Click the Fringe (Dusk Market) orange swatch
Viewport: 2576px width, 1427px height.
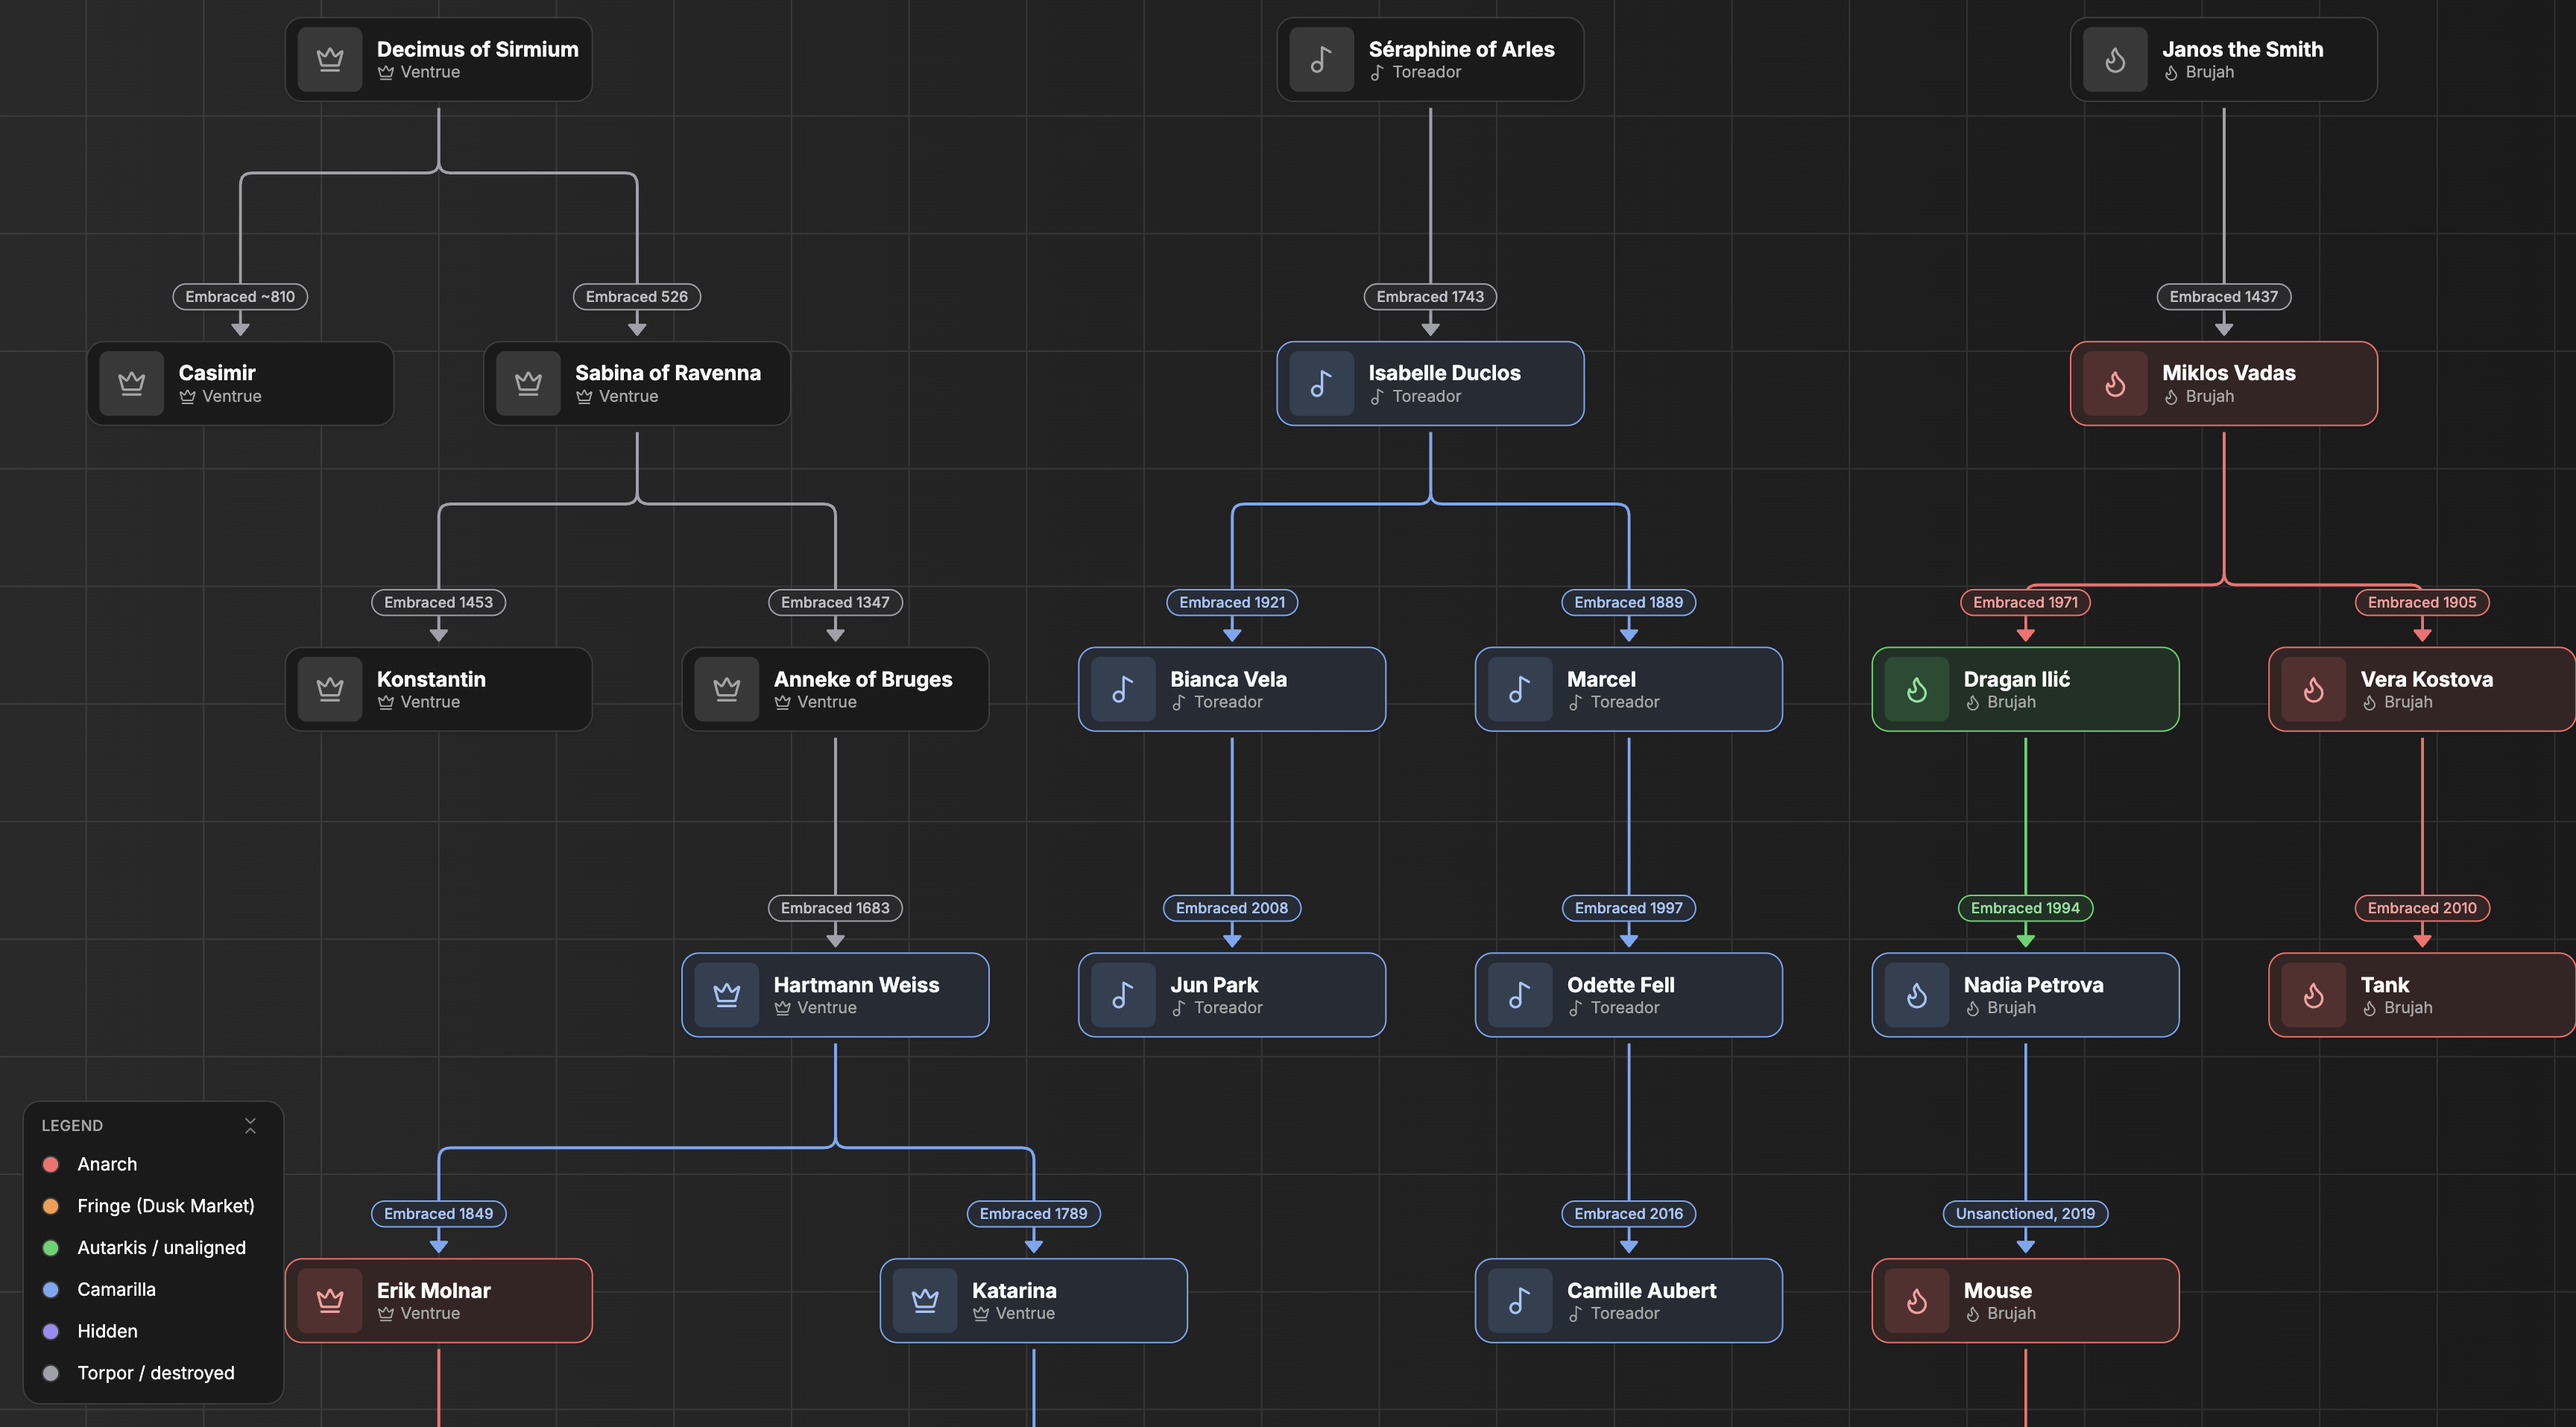(51, 1207)
